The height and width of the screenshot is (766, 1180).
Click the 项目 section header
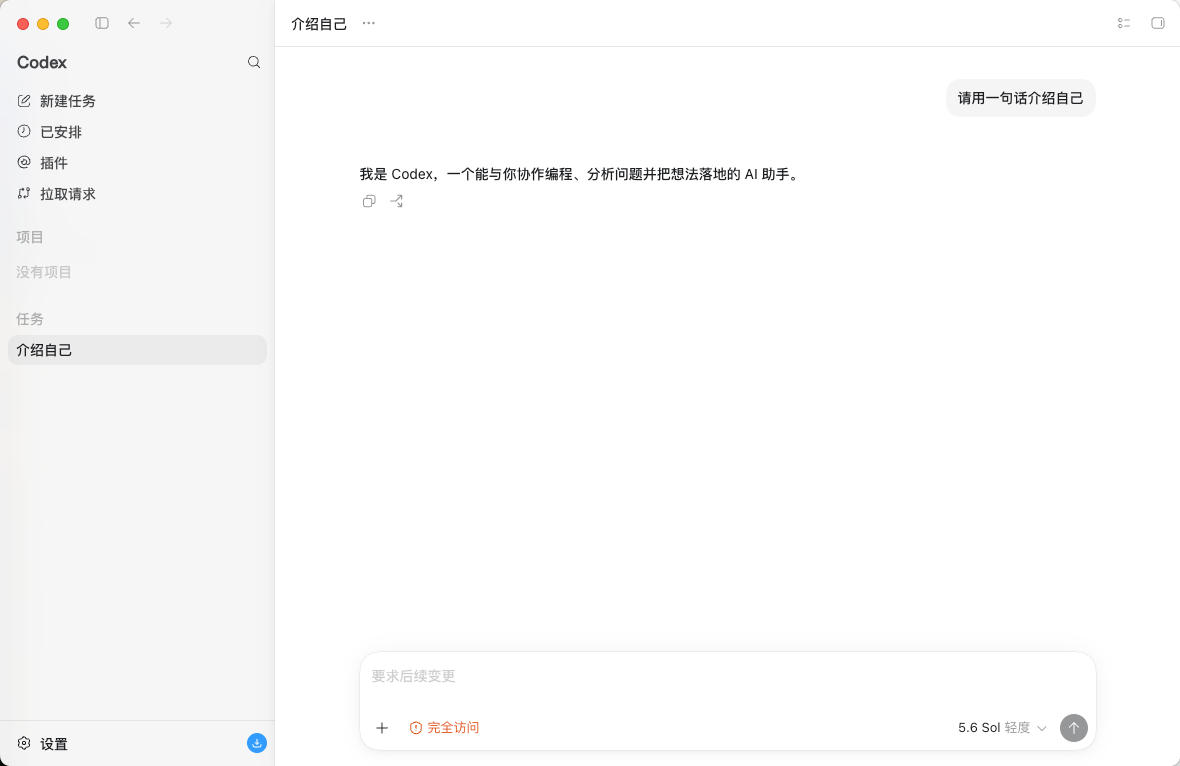point(30,237)
